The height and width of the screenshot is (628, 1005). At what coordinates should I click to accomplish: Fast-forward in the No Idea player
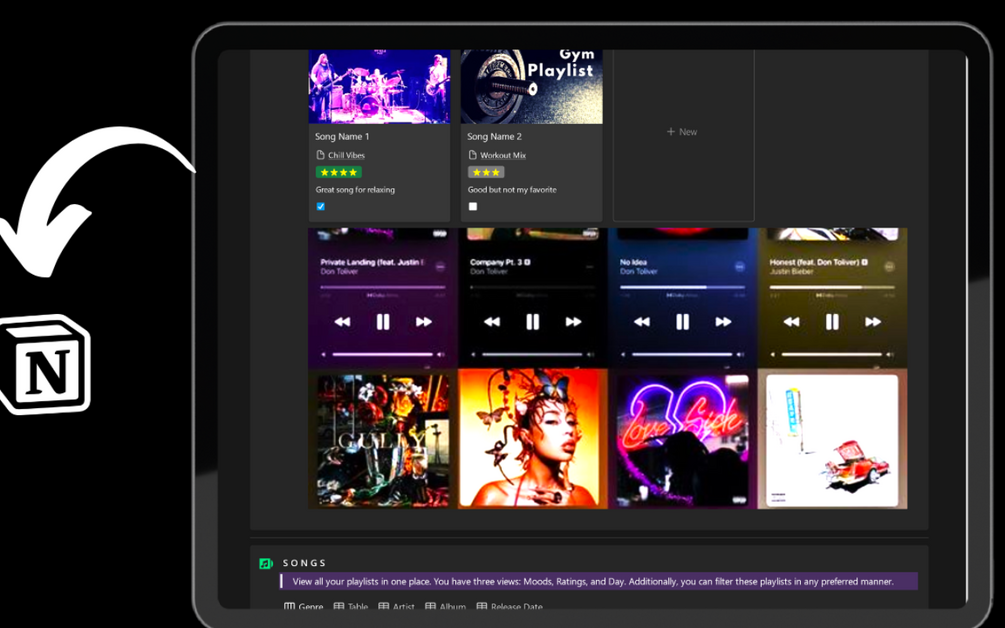723,322
